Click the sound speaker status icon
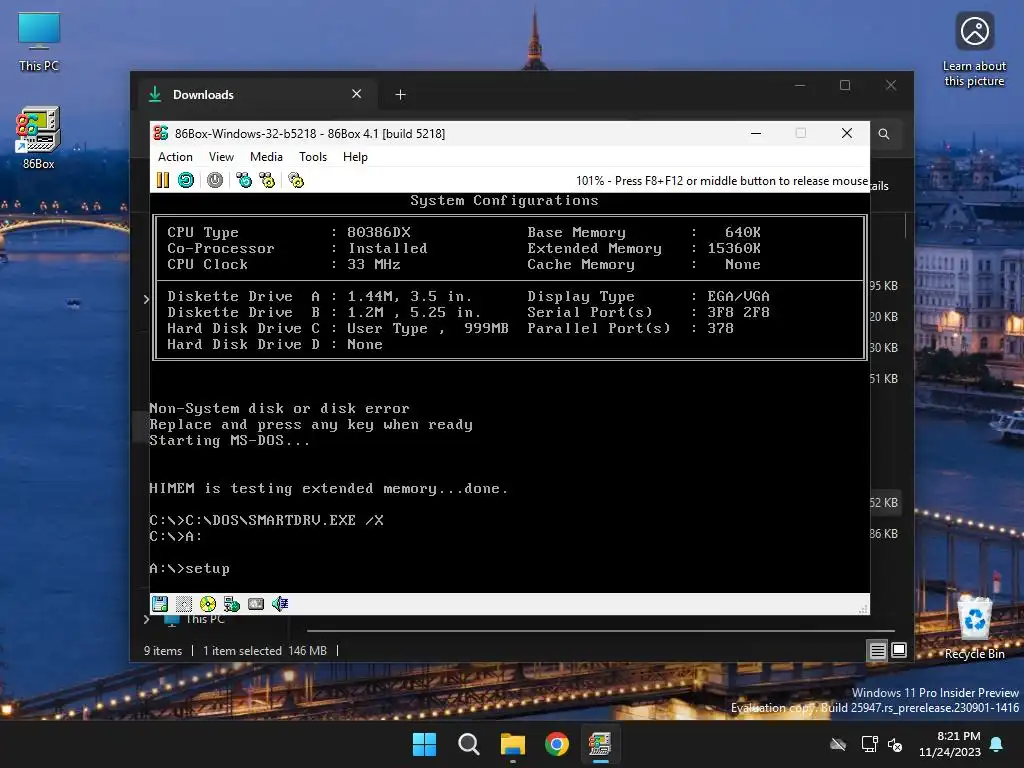The height and width of the screenshot is (768, 1024). coord(280,604)
